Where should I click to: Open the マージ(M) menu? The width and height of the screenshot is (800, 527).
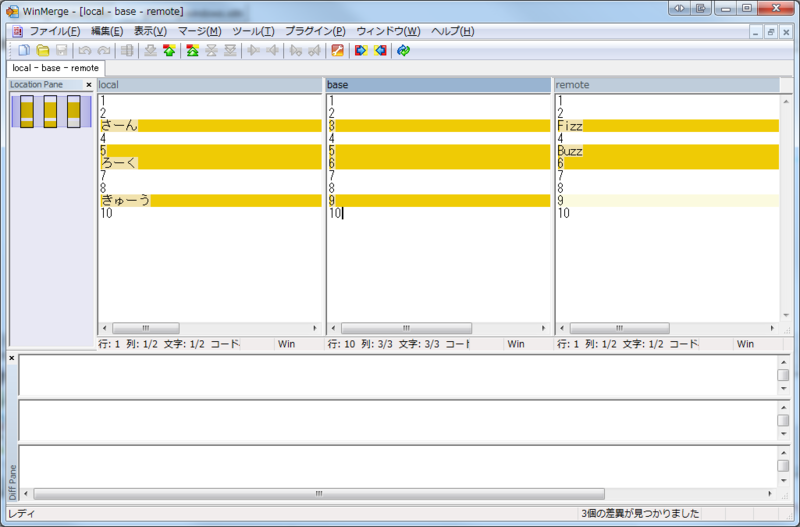click(x=199, y=31)
